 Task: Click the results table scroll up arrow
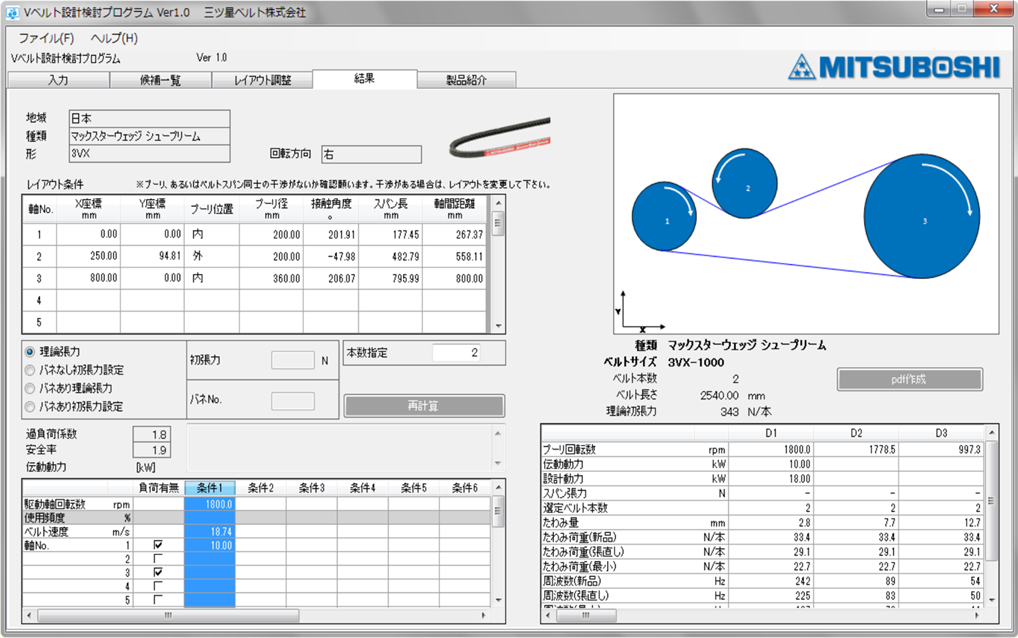991,432
